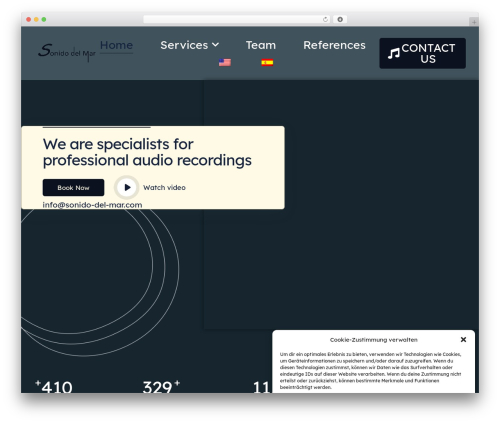Click the red close window button
The width and height of the screenshot is (500, 423).
click(29, 19)
